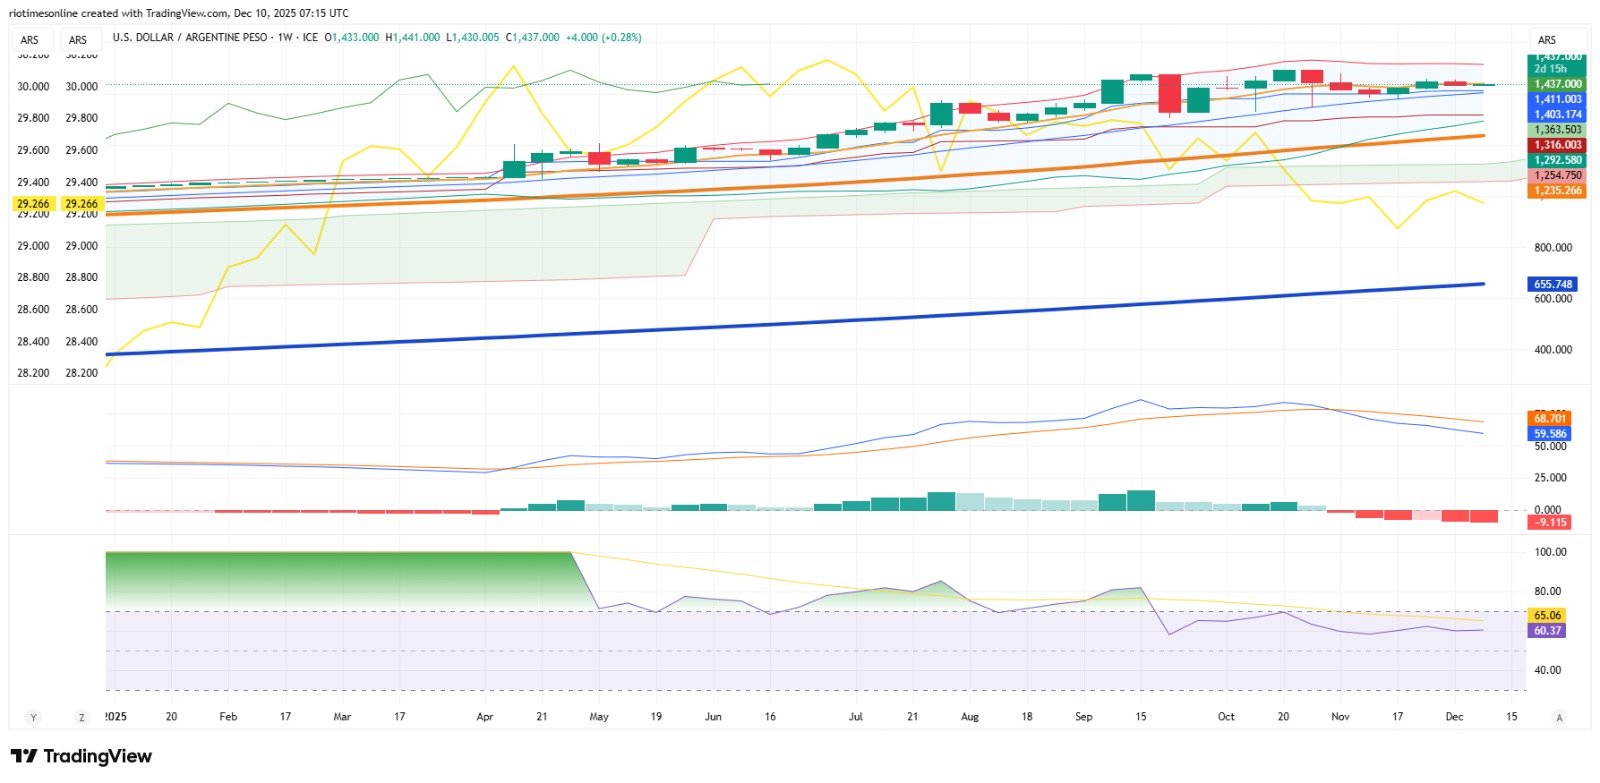This screenshot has width=1600, height=783.
Task: Click the yellow 65.06 oscillator label
Action: click(x=1547, y=615)
